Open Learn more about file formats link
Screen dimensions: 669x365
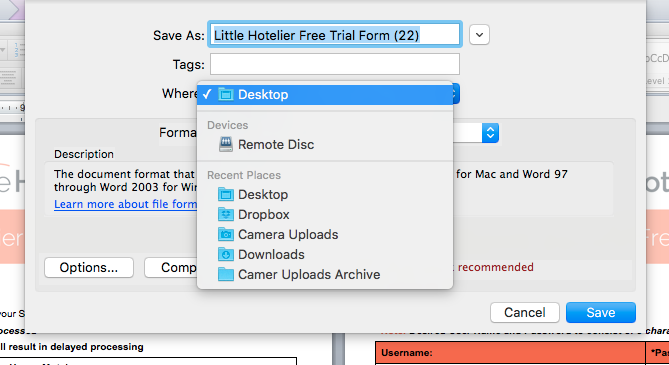pyautogui.click(x=125, y=204)
